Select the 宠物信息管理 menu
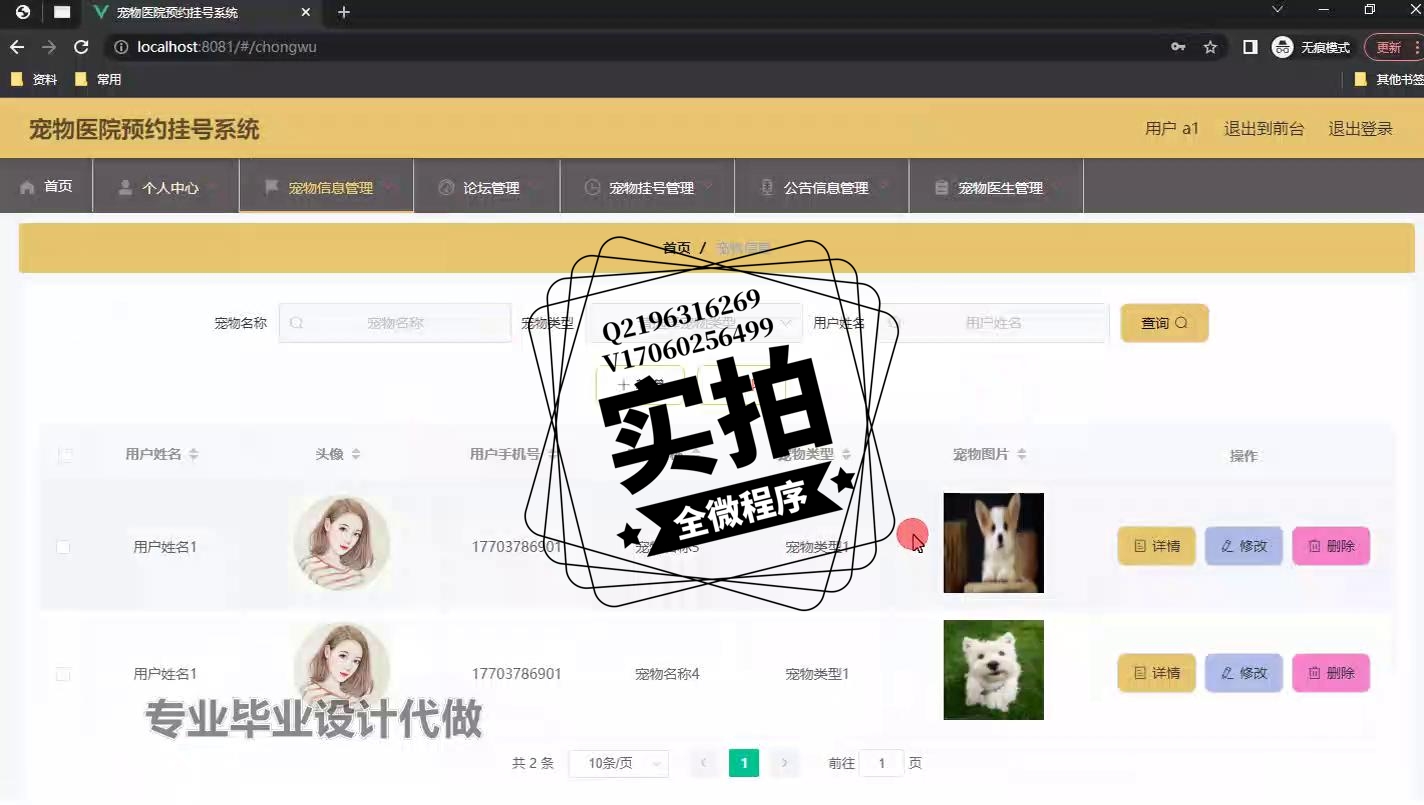1424x805 pixels. coord(327,186)
